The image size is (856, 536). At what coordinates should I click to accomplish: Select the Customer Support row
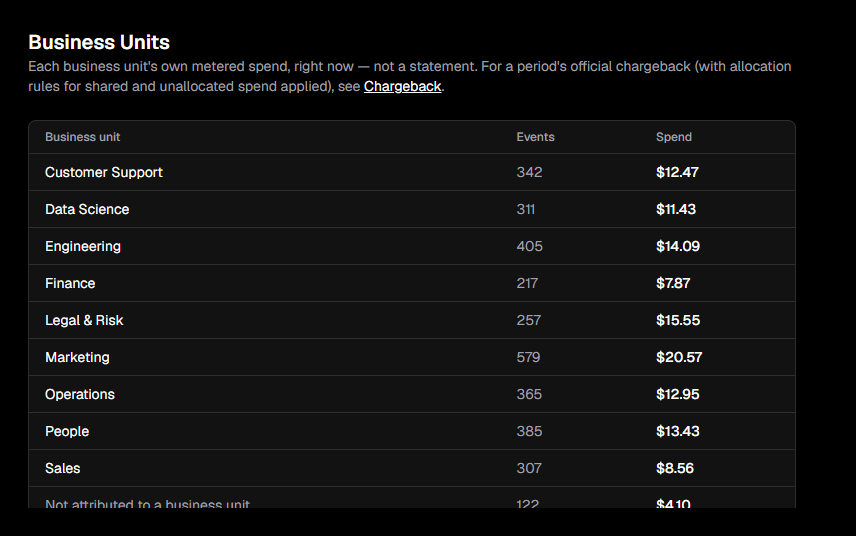click(x=412, y=172)
